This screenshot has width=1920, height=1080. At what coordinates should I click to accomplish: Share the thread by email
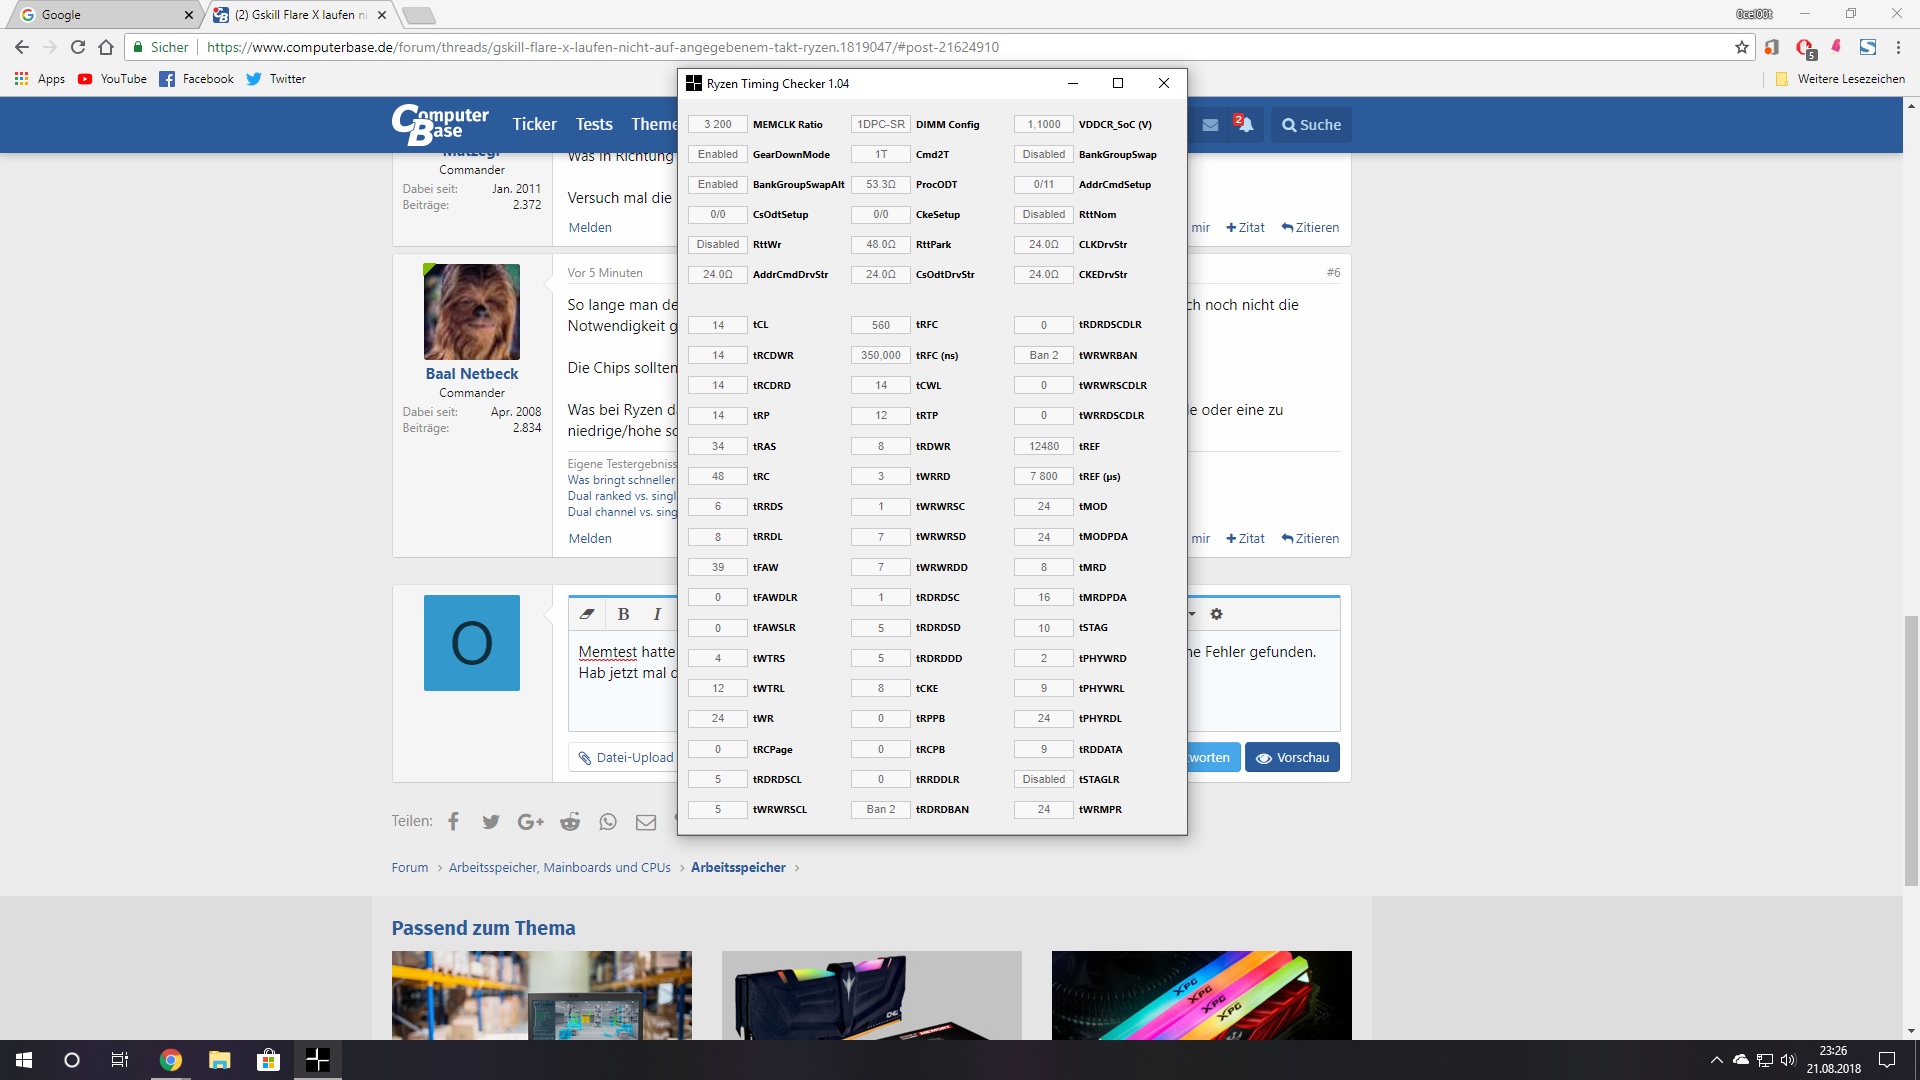646,821
